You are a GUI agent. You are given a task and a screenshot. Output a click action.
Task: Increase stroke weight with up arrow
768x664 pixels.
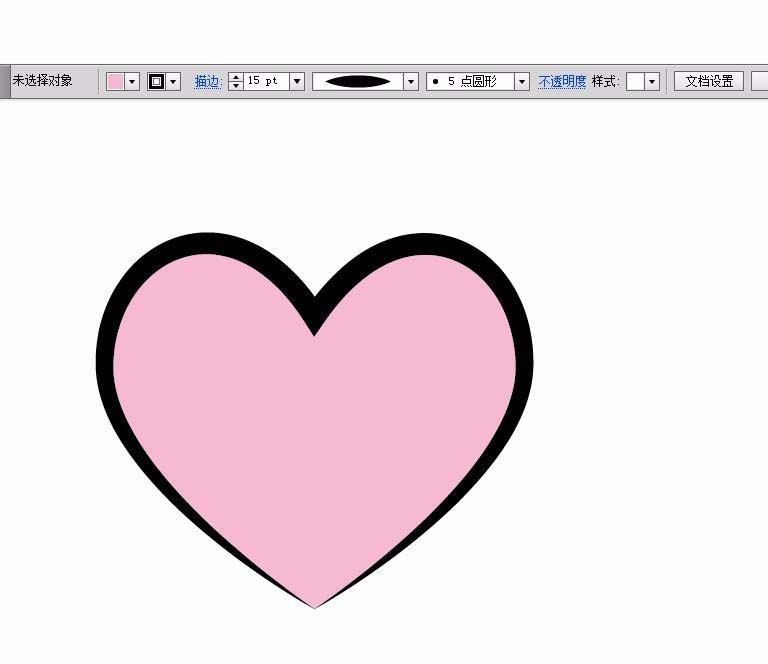click(236, 77)
